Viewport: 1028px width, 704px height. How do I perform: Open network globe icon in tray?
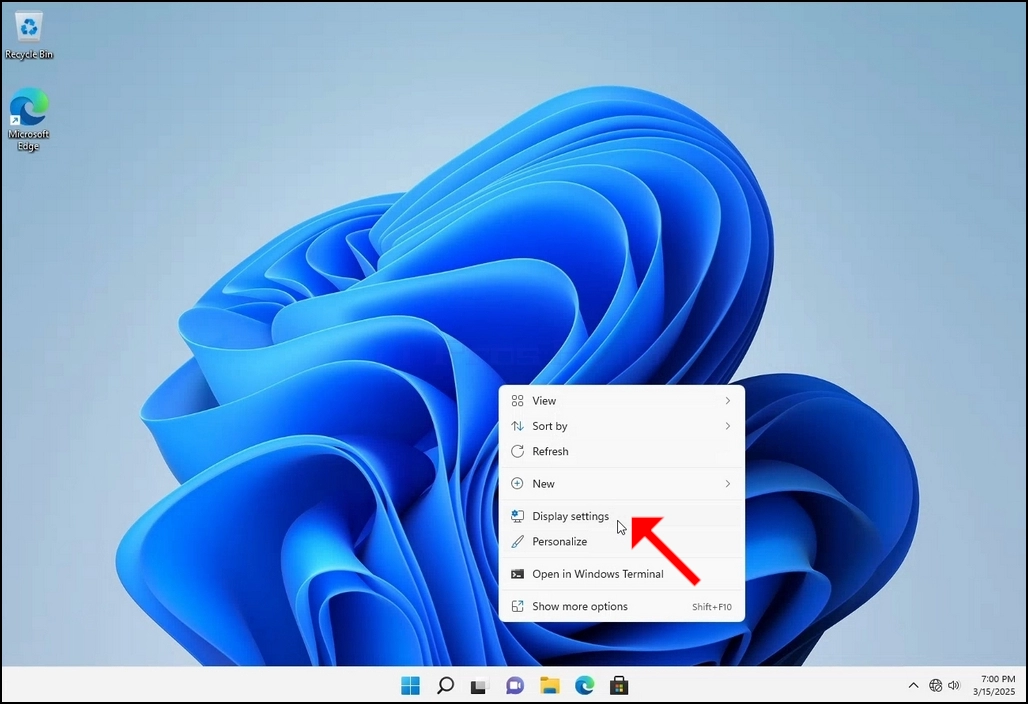click(936, 686)
